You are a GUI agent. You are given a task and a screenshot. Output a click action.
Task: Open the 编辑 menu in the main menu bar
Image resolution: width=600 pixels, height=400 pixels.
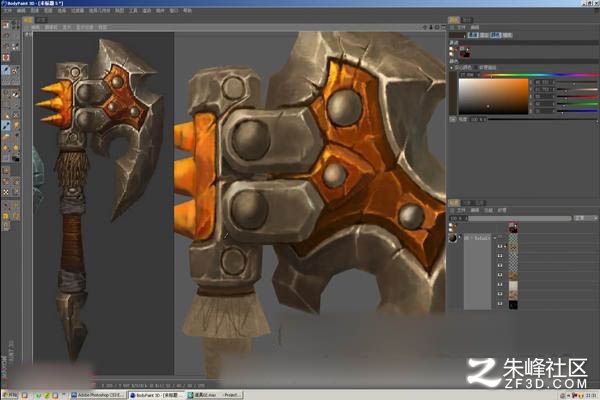(21, 11)
